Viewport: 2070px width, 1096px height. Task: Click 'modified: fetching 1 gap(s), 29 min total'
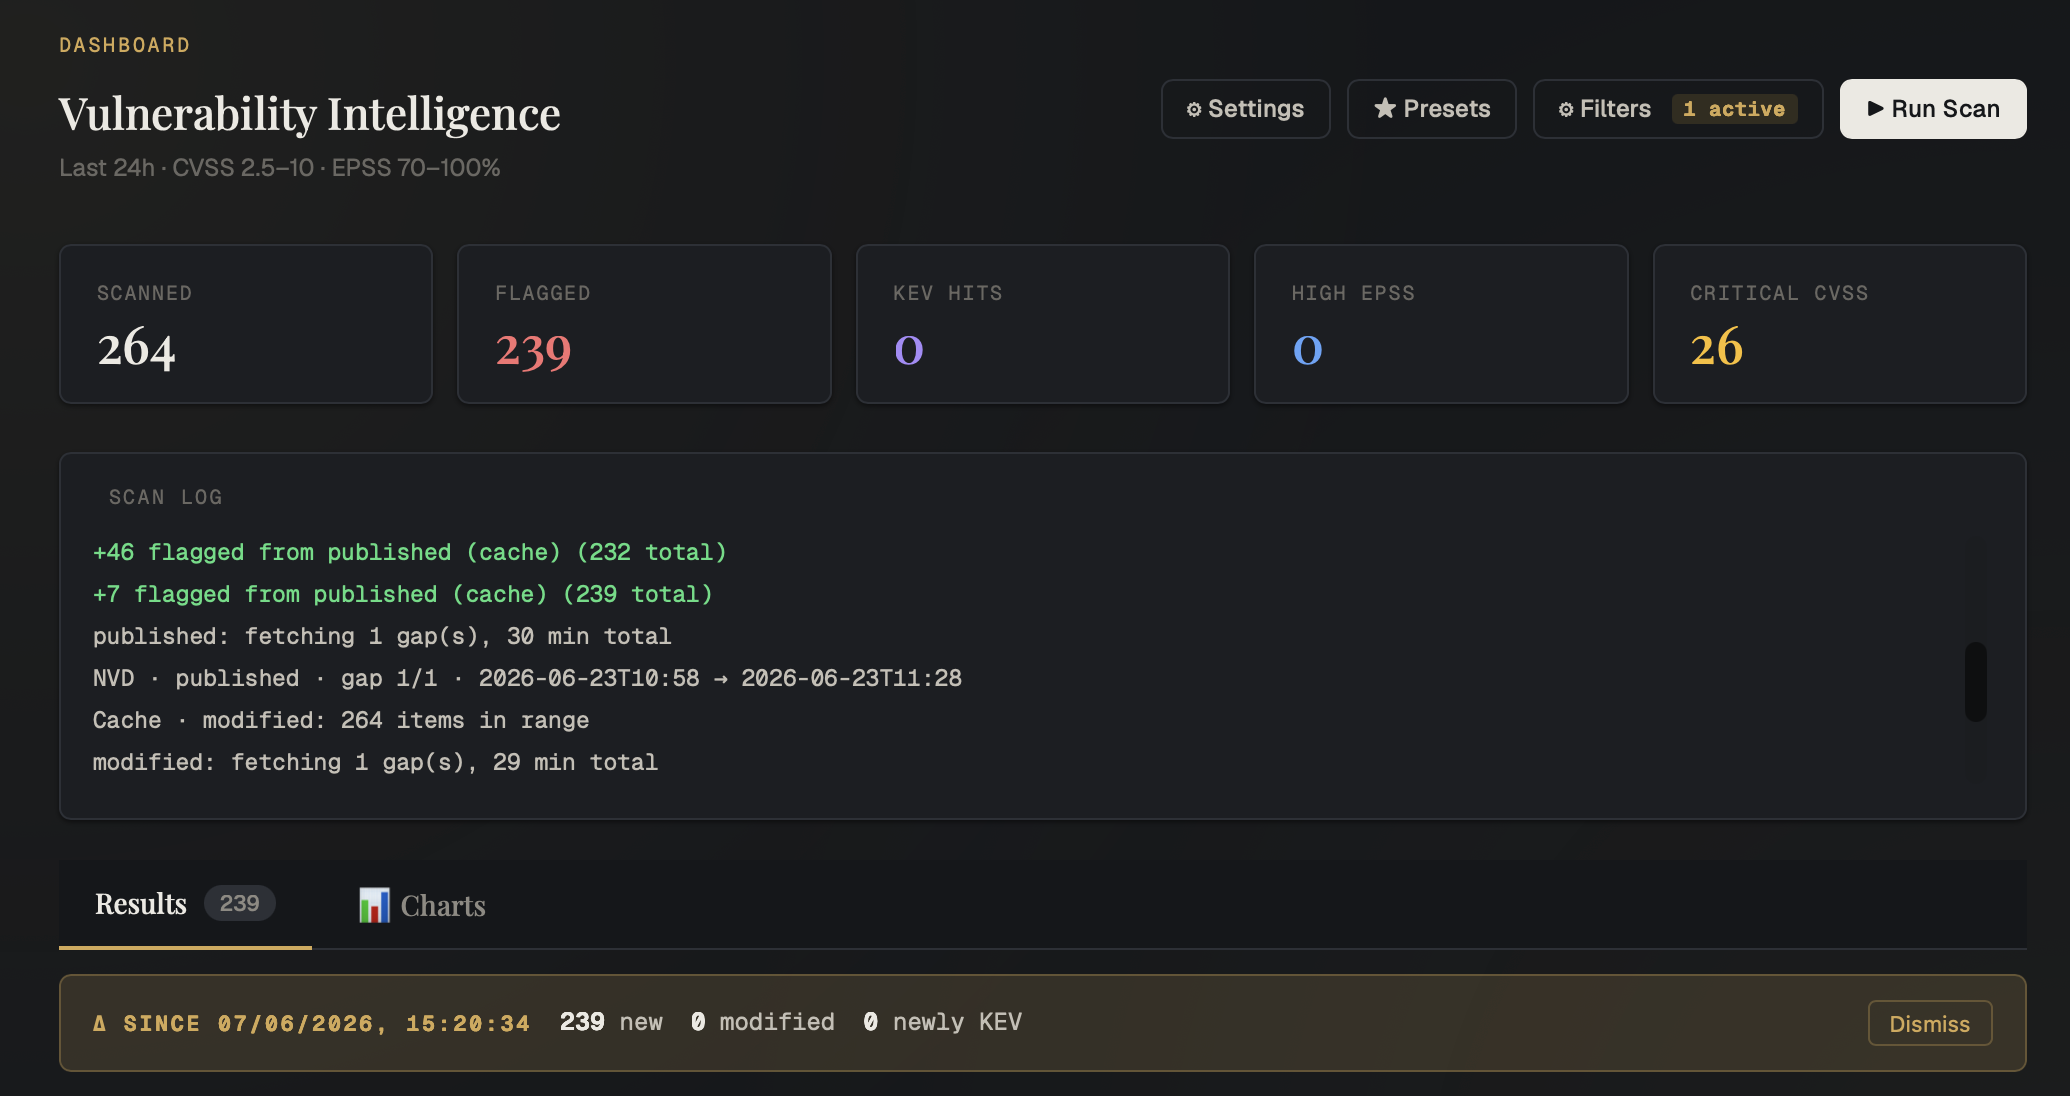coord(375,762)
